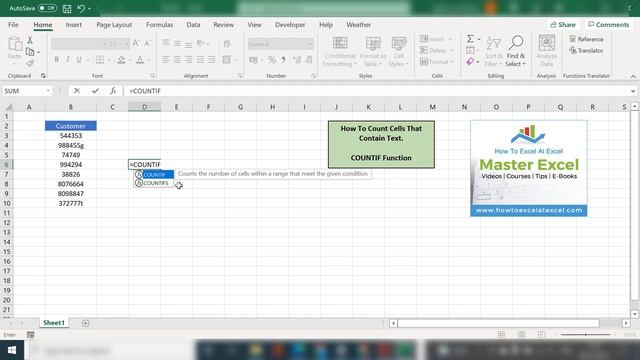Expand the formula bar
The image size is (640, 360).
[x=633, y=91]
